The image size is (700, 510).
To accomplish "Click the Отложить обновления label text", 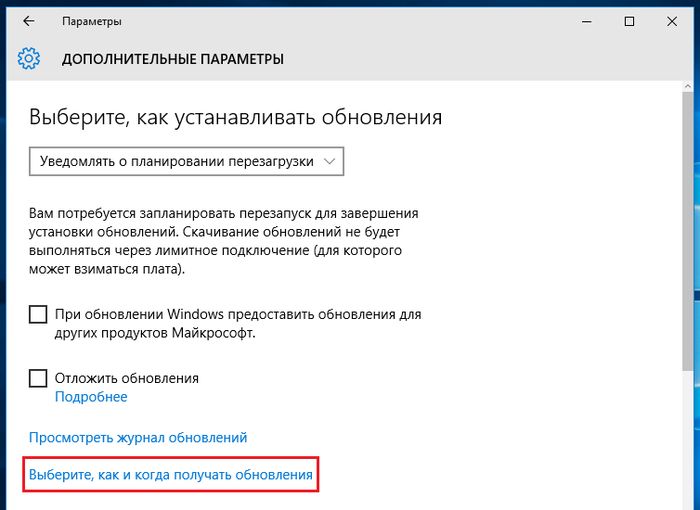I will [127, 378].
